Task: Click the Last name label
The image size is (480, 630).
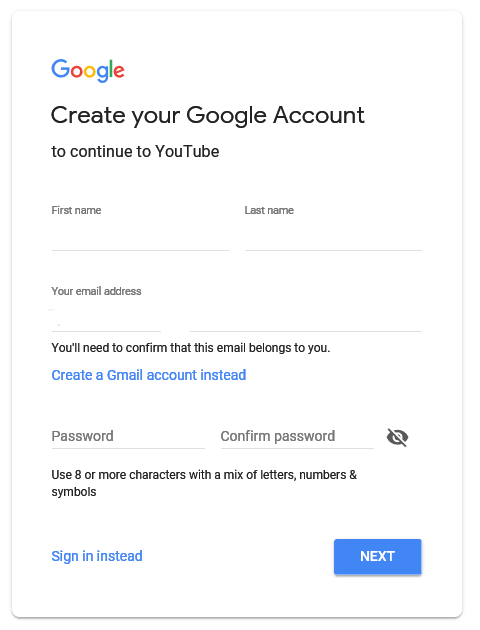Action: pos(269,210)
